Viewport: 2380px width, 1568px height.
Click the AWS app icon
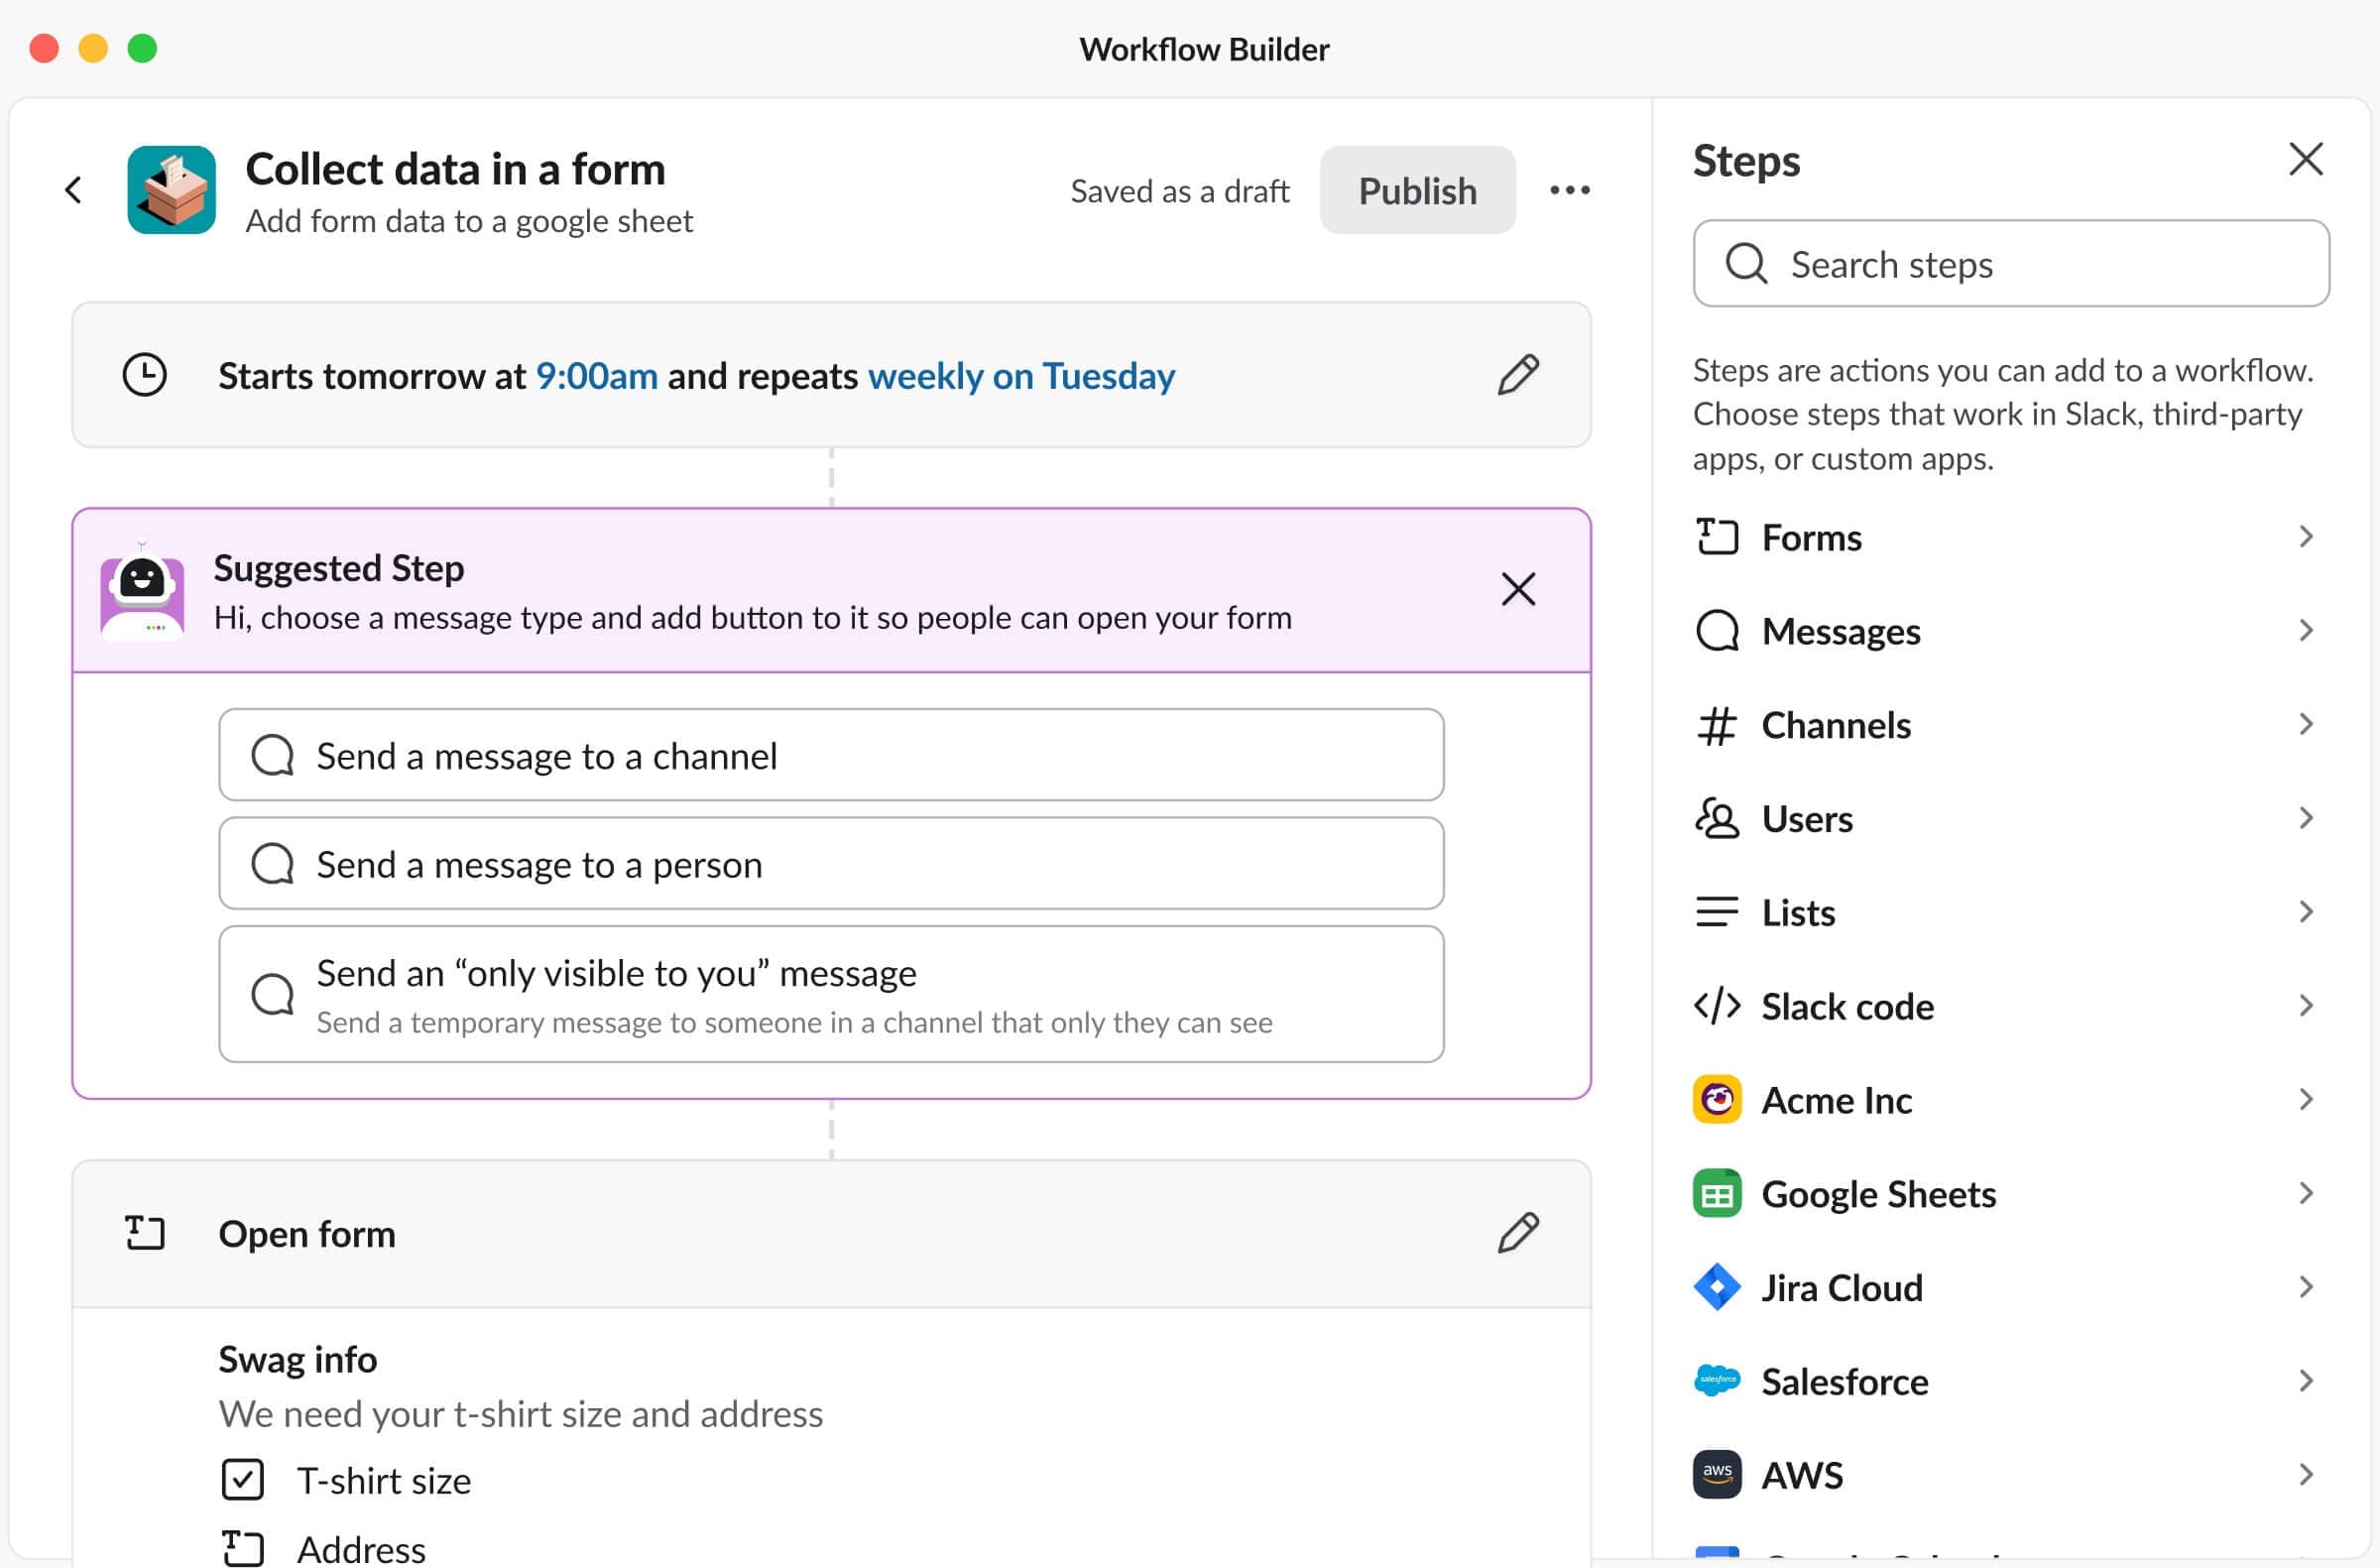[1717, 1475]
